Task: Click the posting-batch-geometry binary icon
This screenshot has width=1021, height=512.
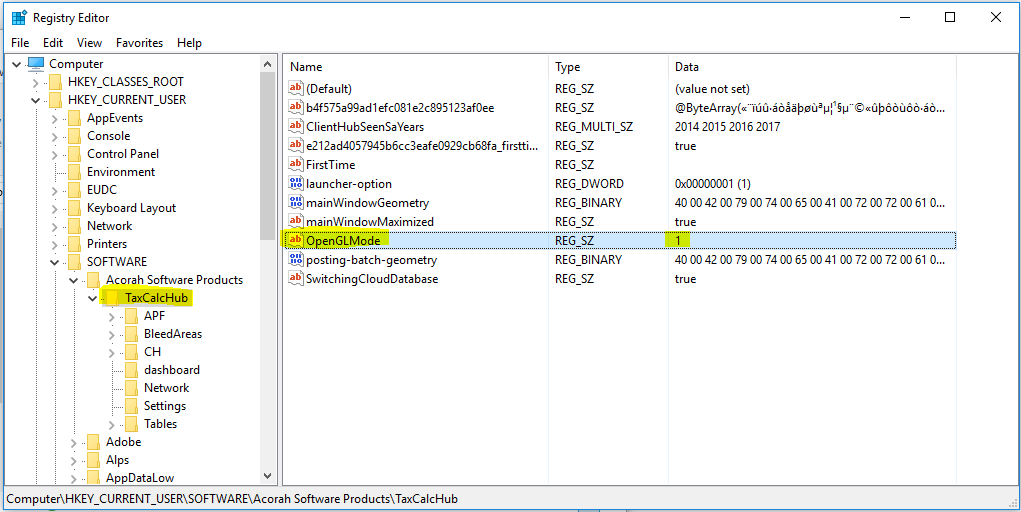Action: point(295,260)
